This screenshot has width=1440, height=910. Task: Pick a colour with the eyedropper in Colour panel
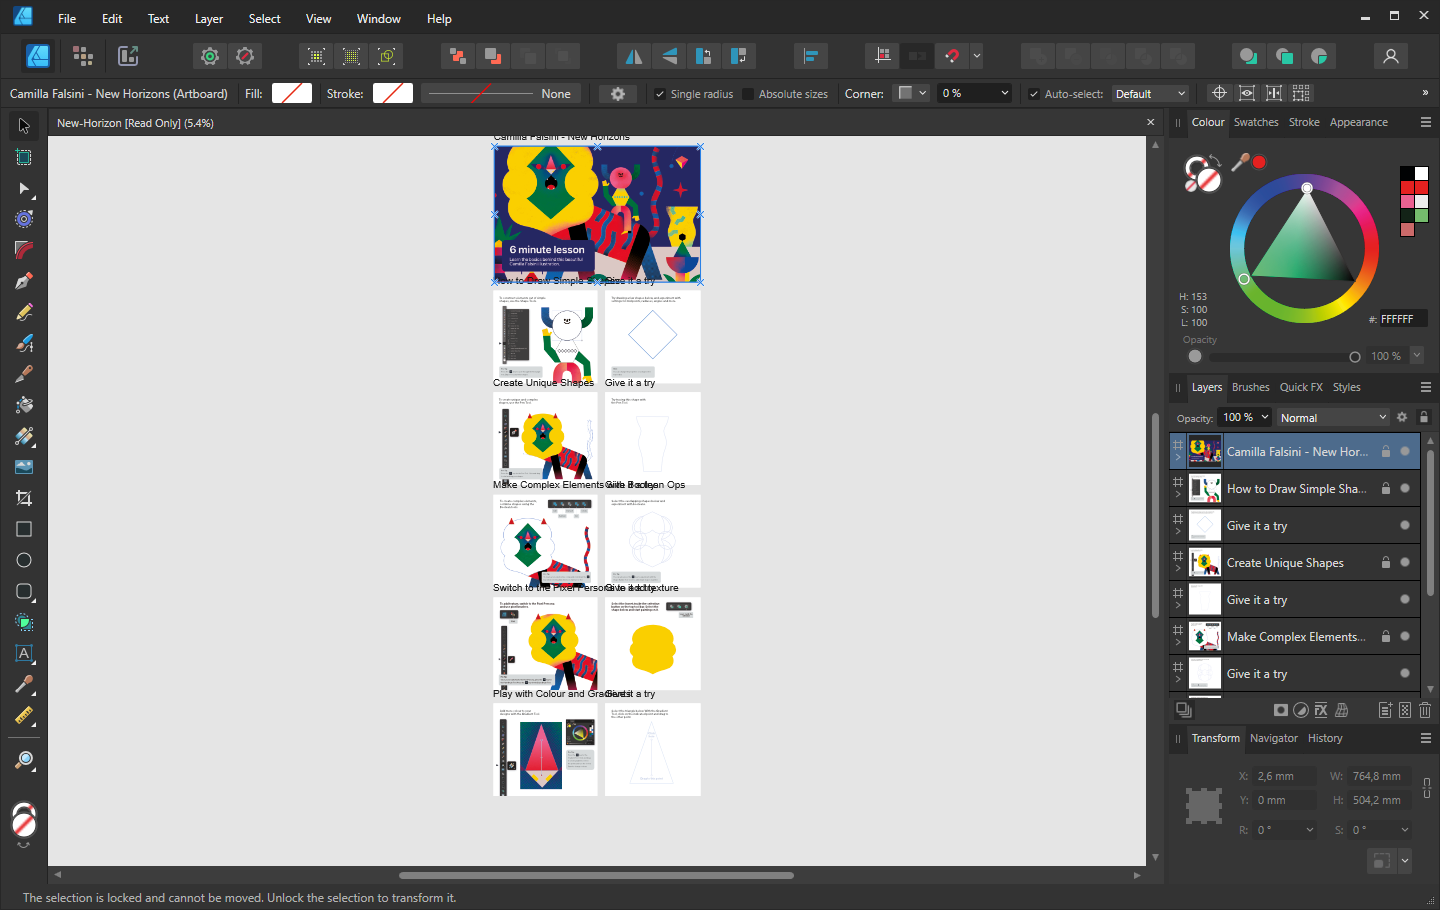[1240, 162]
